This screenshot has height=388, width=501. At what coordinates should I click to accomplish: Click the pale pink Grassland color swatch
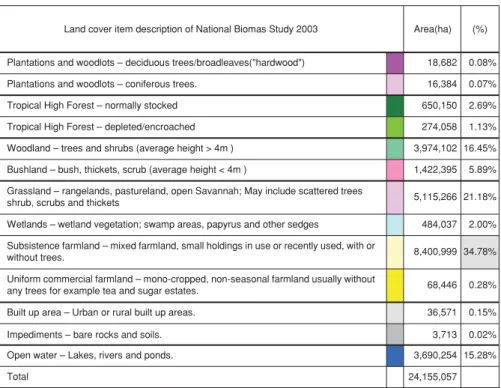[395, 198]
